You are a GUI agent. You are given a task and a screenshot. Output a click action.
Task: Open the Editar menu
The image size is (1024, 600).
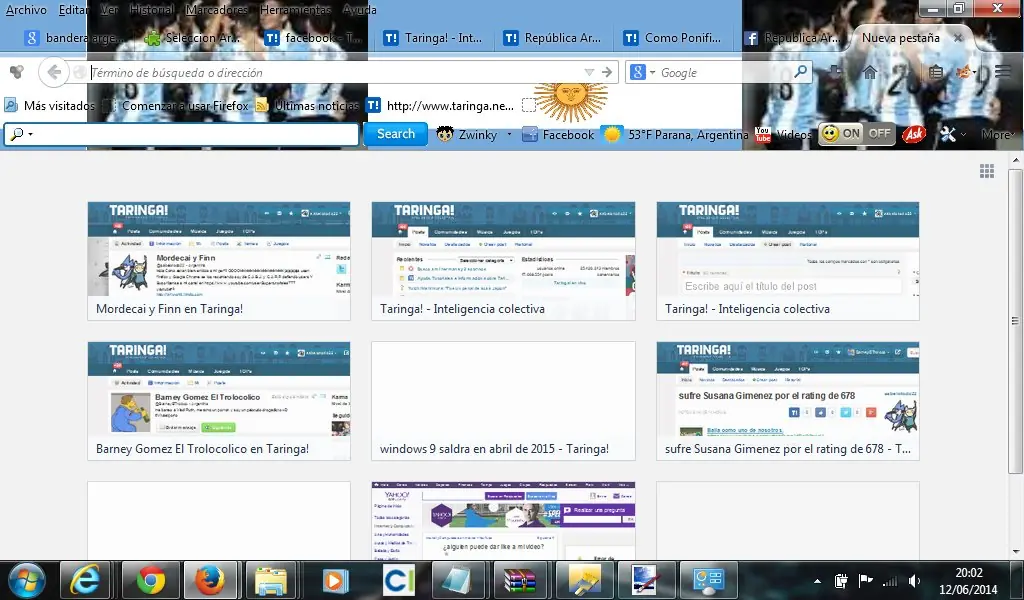[74, 10]
